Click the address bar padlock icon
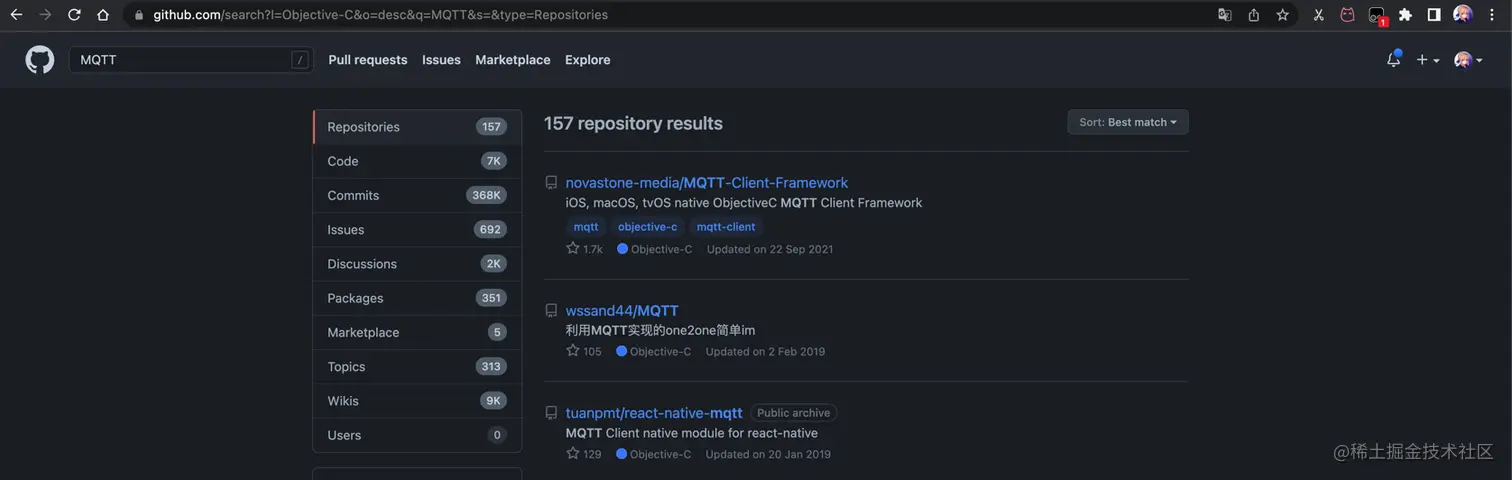 click(138, 15)
